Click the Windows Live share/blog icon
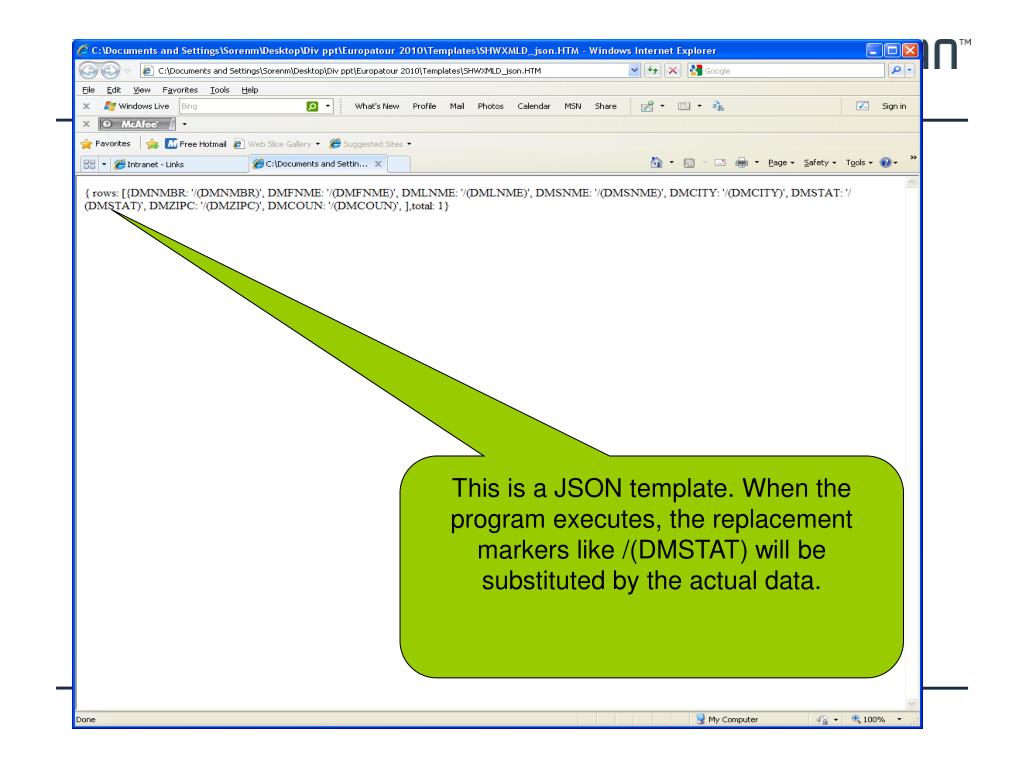Image resolution: width=1024 pixels, height=768 pixels. (x=647, y=106)
